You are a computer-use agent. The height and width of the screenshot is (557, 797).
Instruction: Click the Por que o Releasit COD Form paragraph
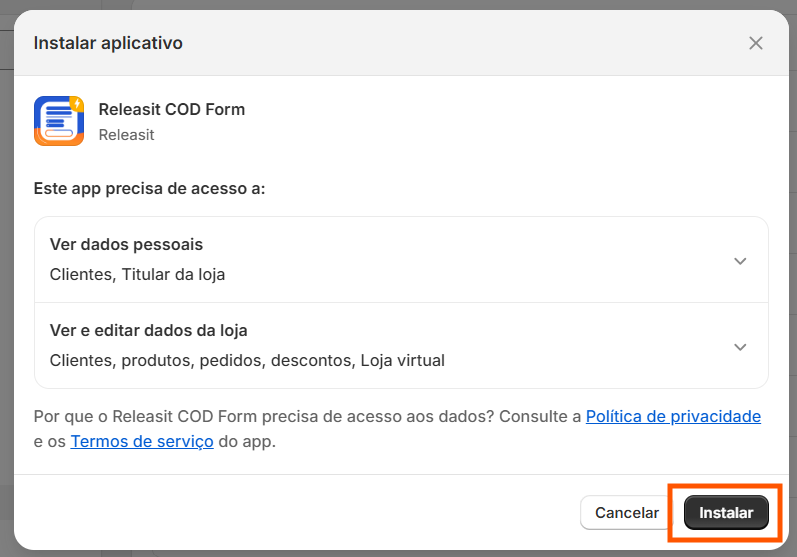397,429
